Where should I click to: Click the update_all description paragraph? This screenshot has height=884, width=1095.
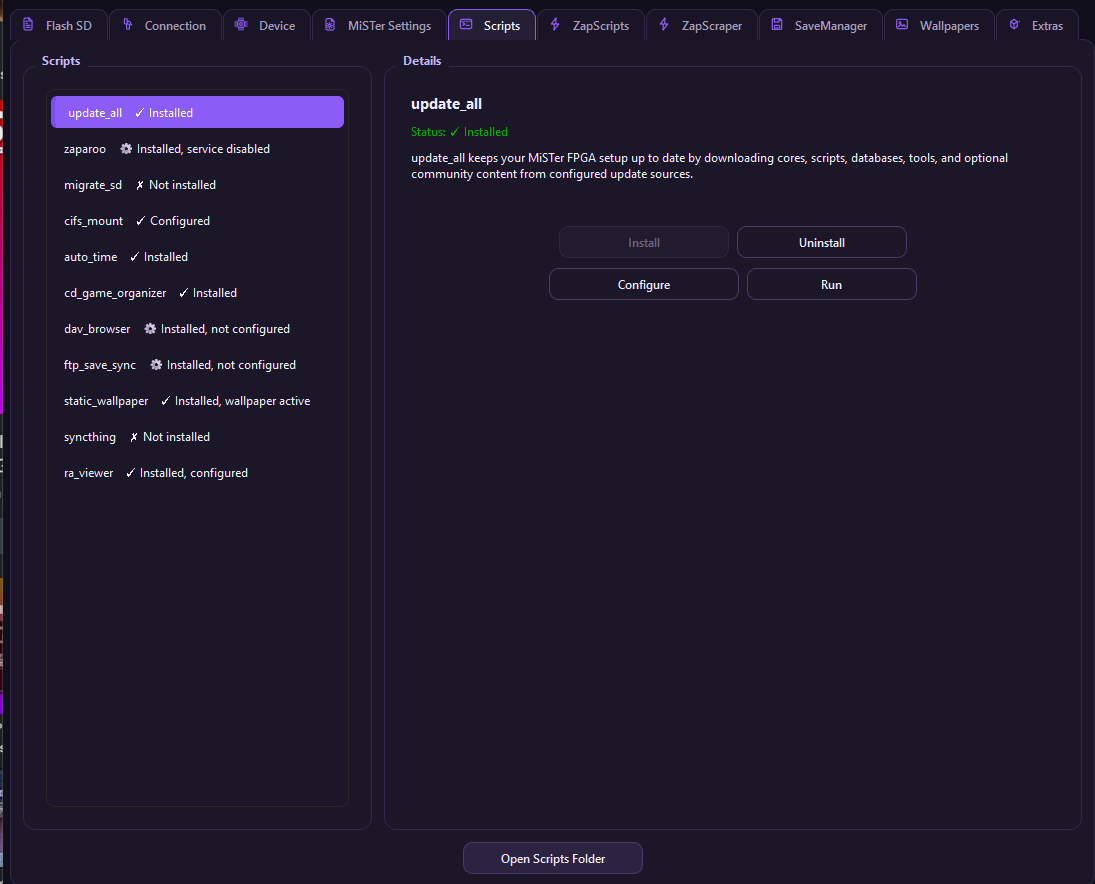point(710,166)
